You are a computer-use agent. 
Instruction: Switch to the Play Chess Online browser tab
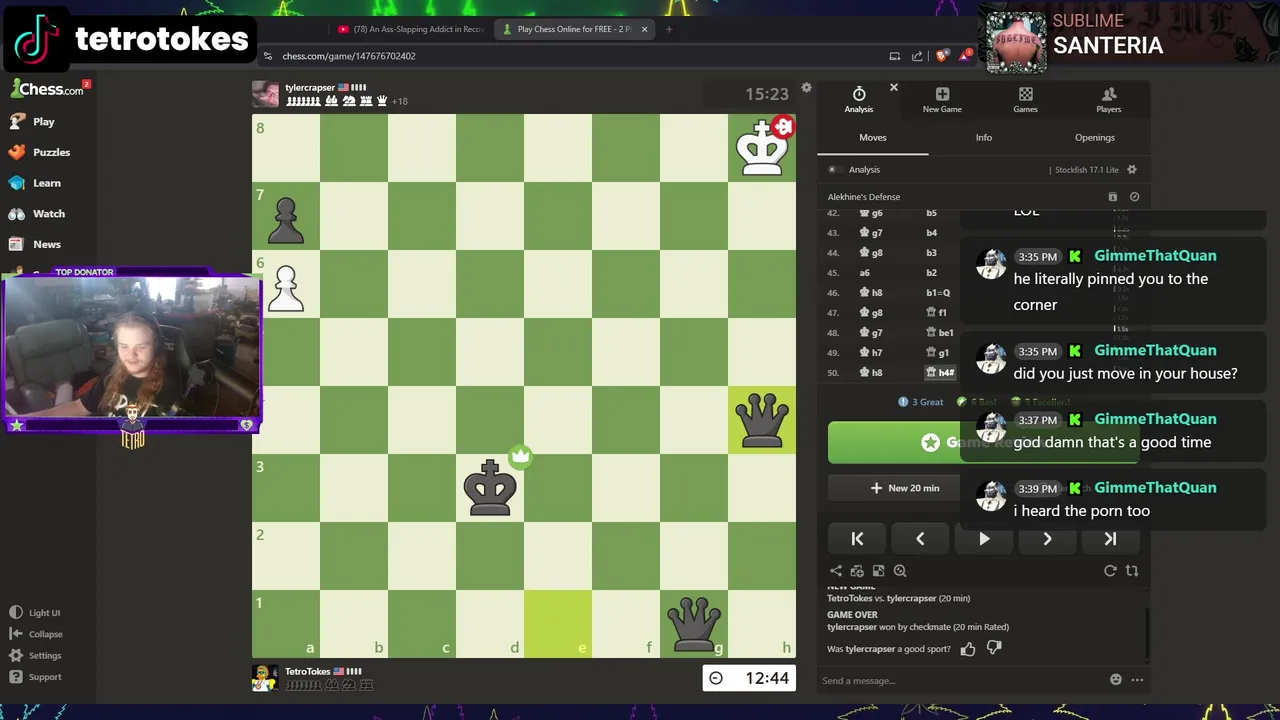(574, 29)
